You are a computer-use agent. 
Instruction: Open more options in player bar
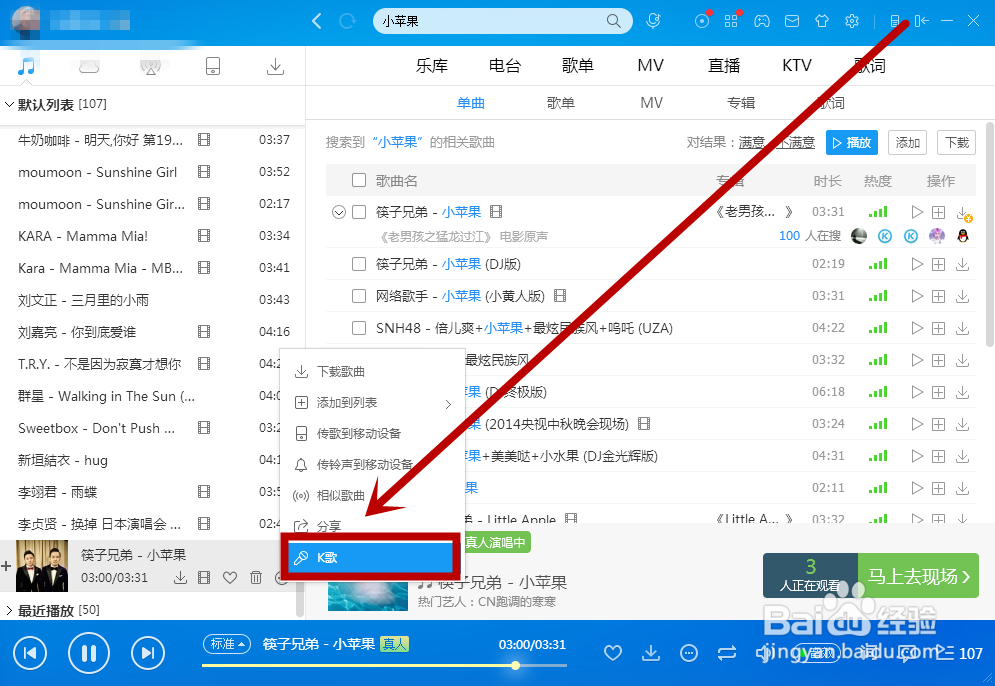(x=689, y=652)
